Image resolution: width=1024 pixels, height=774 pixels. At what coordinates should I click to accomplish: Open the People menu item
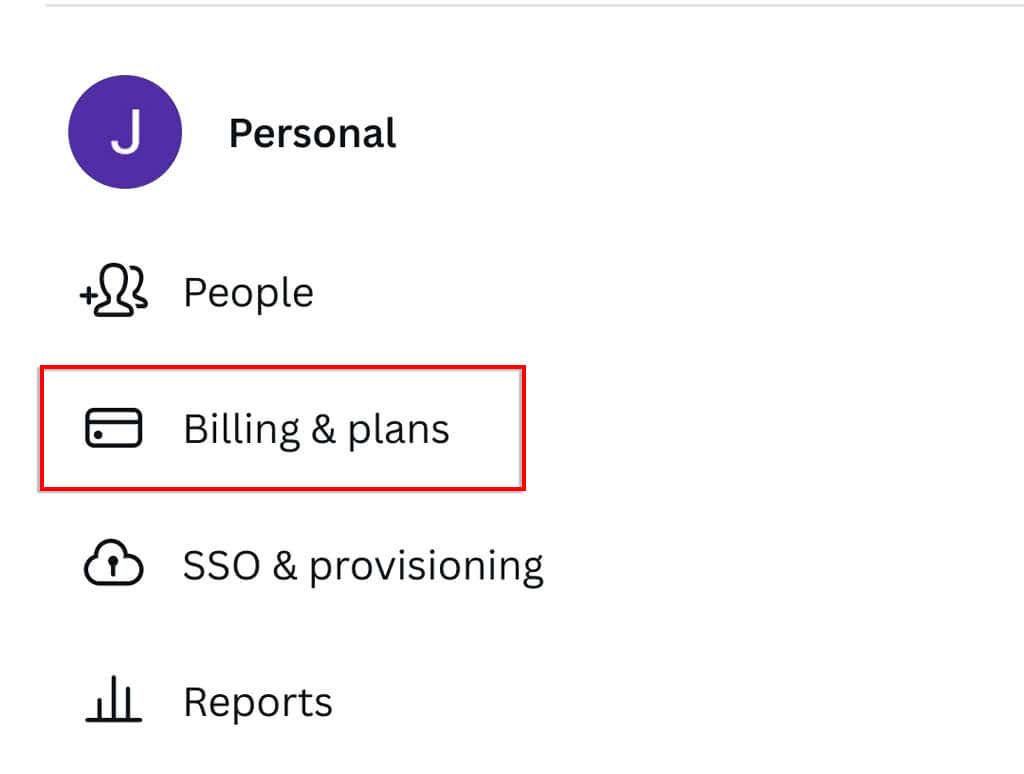tap(248, 293)
